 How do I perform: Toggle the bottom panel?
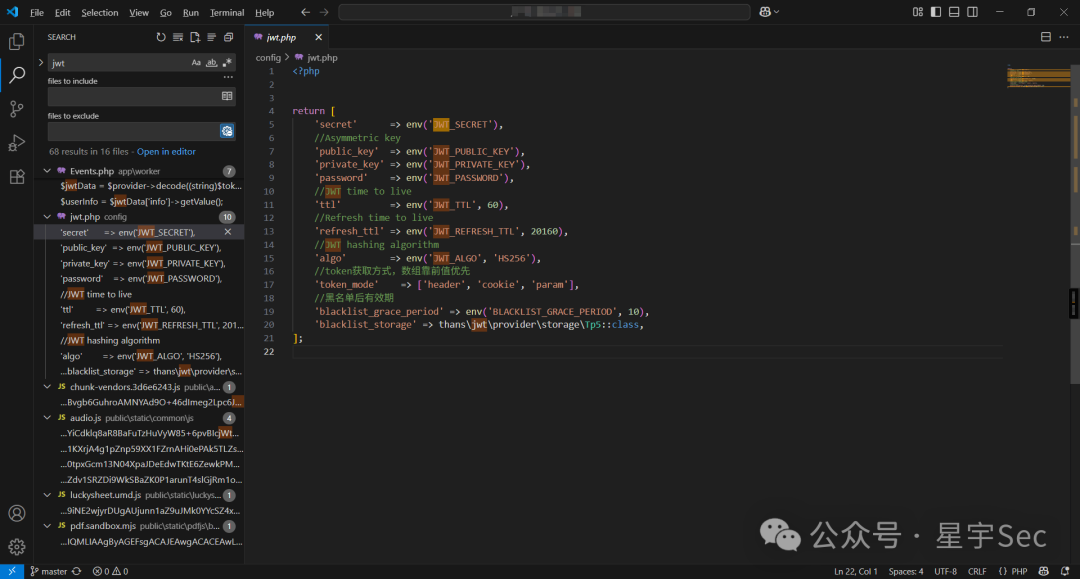(954, 12)
